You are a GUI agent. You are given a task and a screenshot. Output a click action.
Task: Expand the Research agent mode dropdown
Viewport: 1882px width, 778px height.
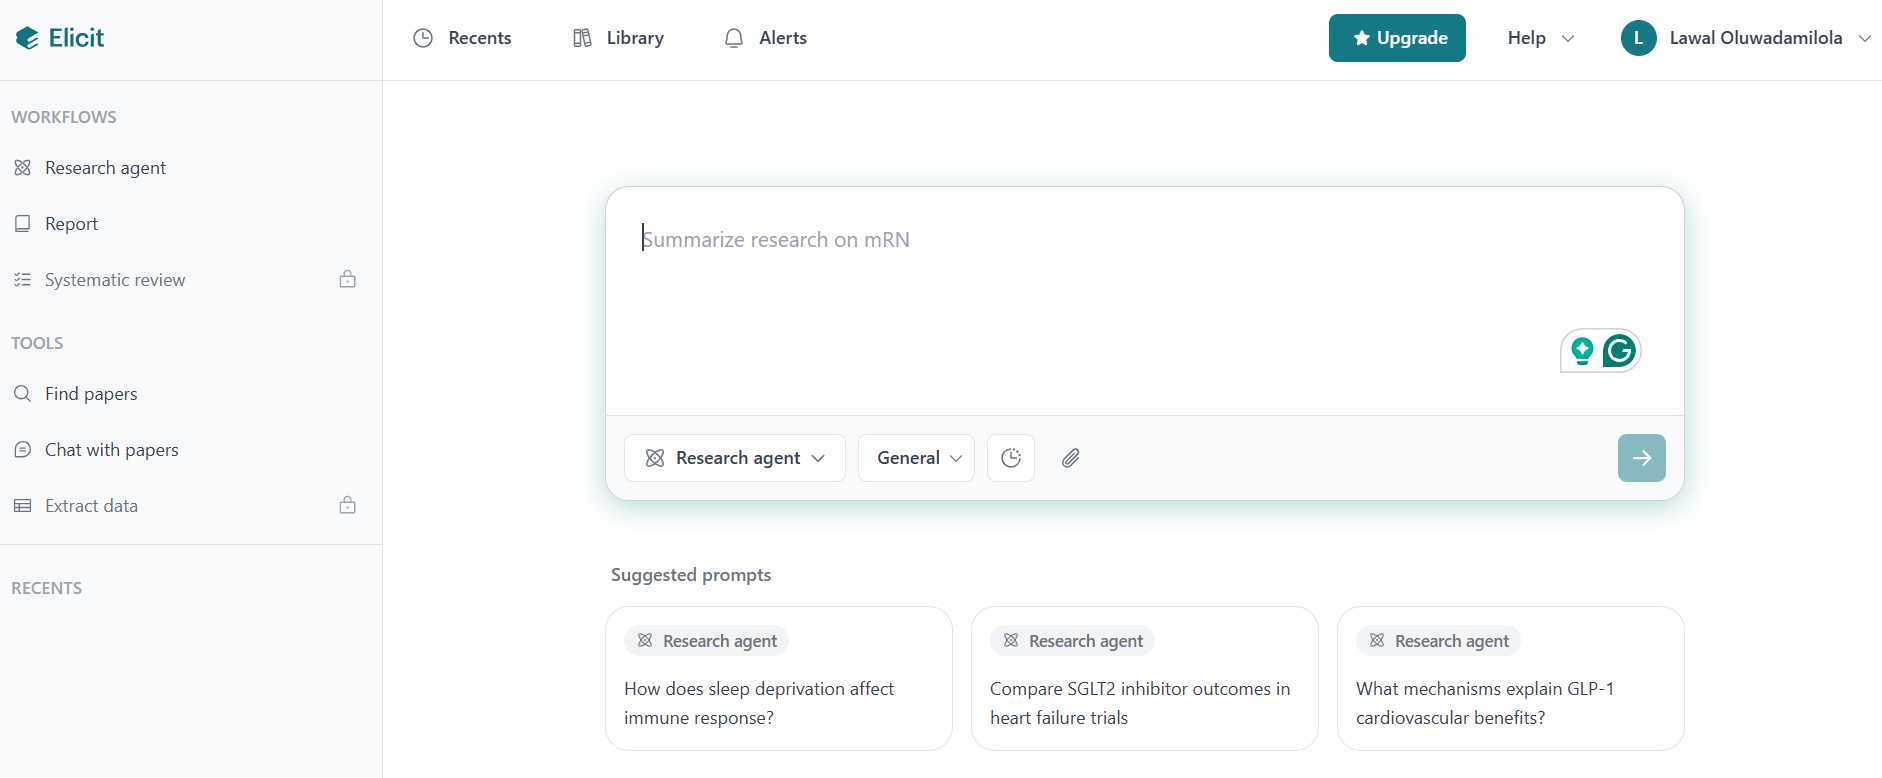[x=735, y=458]
